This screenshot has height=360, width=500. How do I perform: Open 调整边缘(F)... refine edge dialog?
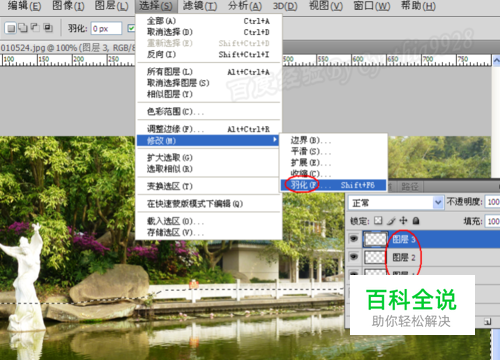tap(209, 129)
